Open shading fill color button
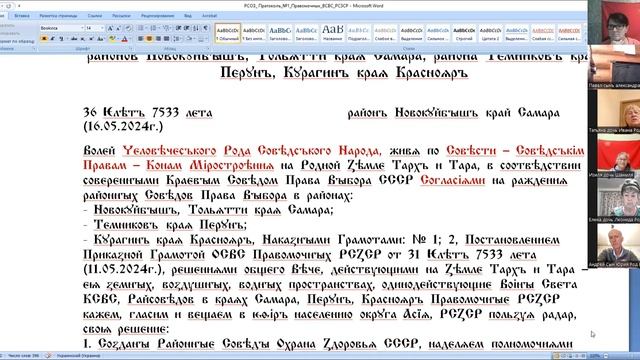Image resolution: width=640 pixels, height=360 pixels. point(190,39)
